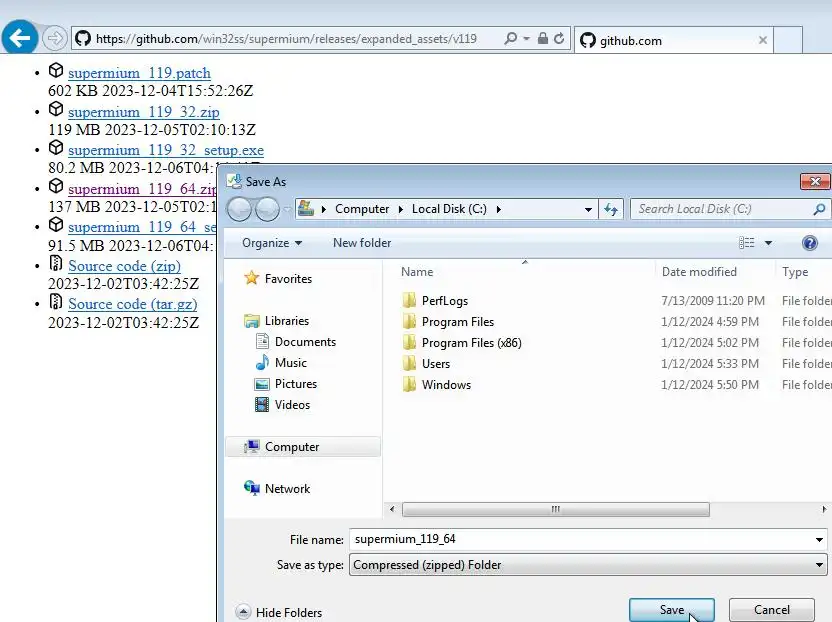Create a New folder
Screen dimensions: 832x622
click(362, 243)
